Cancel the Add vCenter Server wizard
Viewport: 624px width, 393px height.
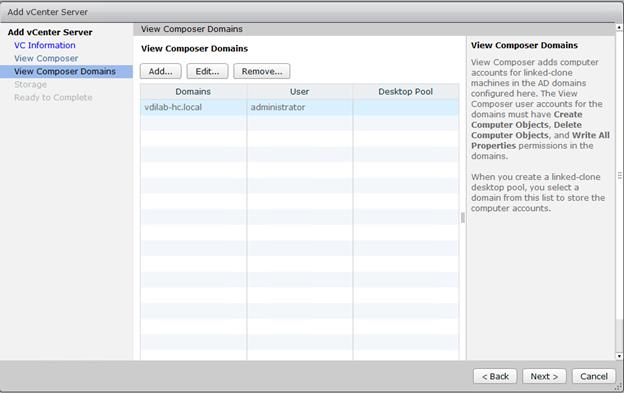[594, 376]
